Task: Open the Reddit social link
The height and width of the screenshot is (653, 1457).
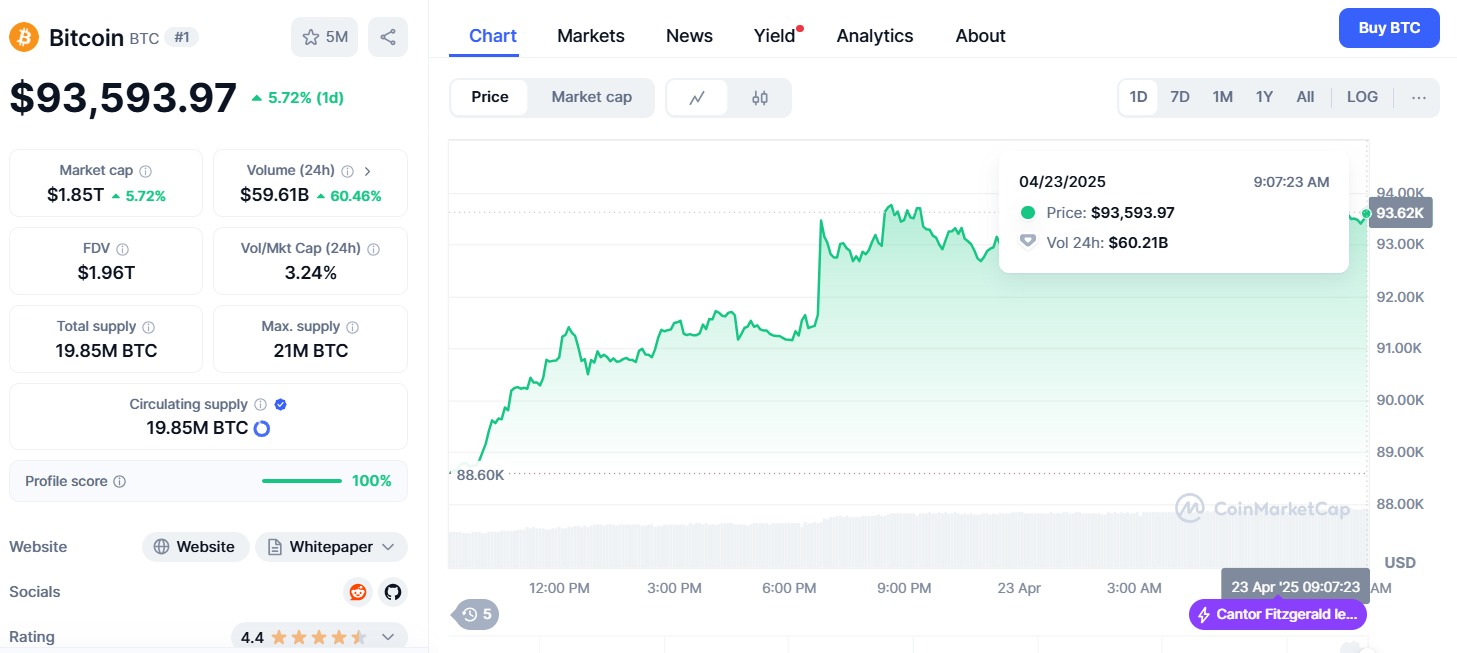Action: (x=357, y=592)
